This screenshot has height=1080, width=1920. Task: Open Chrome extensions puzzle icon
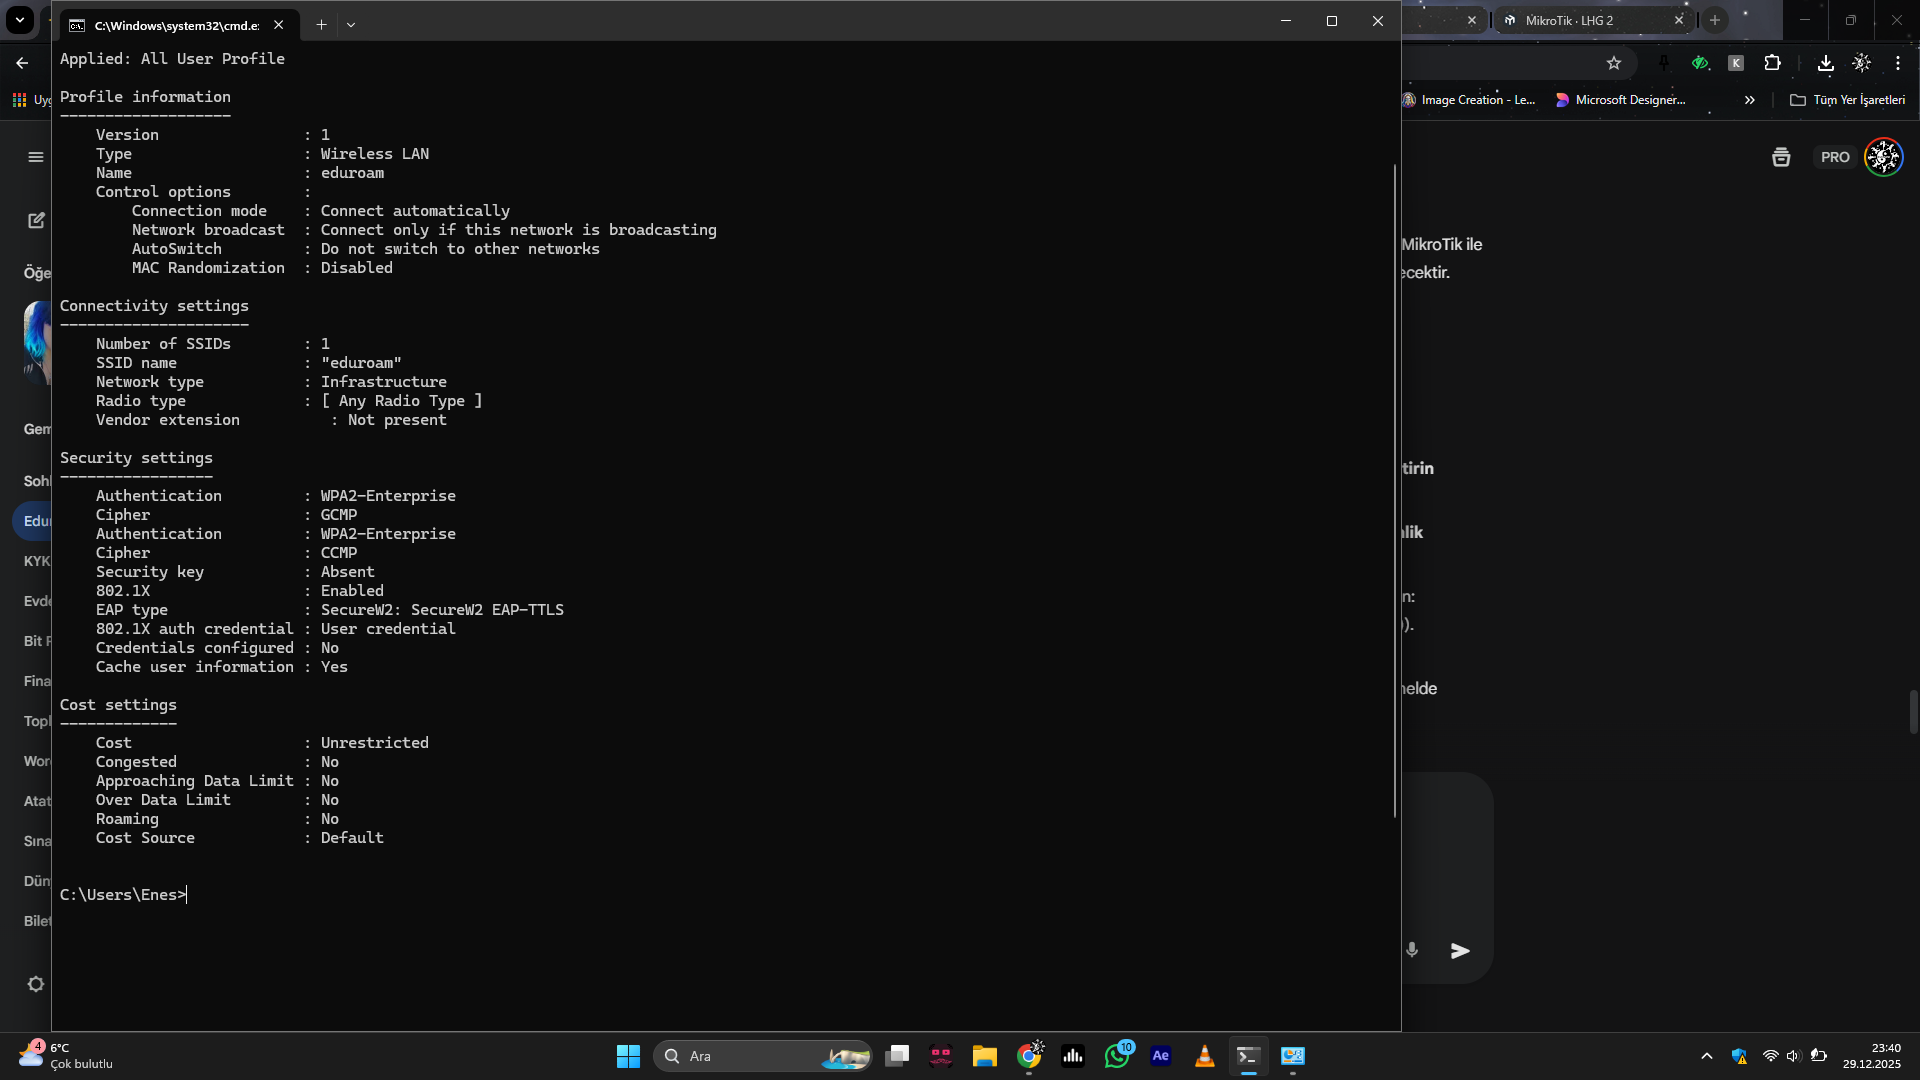point(1772,63)
